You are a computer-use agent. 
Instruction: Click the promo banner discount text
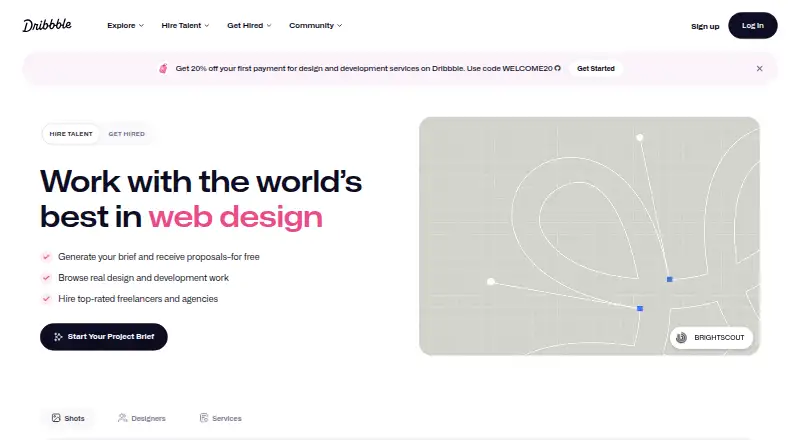click(x=364, y=68)
